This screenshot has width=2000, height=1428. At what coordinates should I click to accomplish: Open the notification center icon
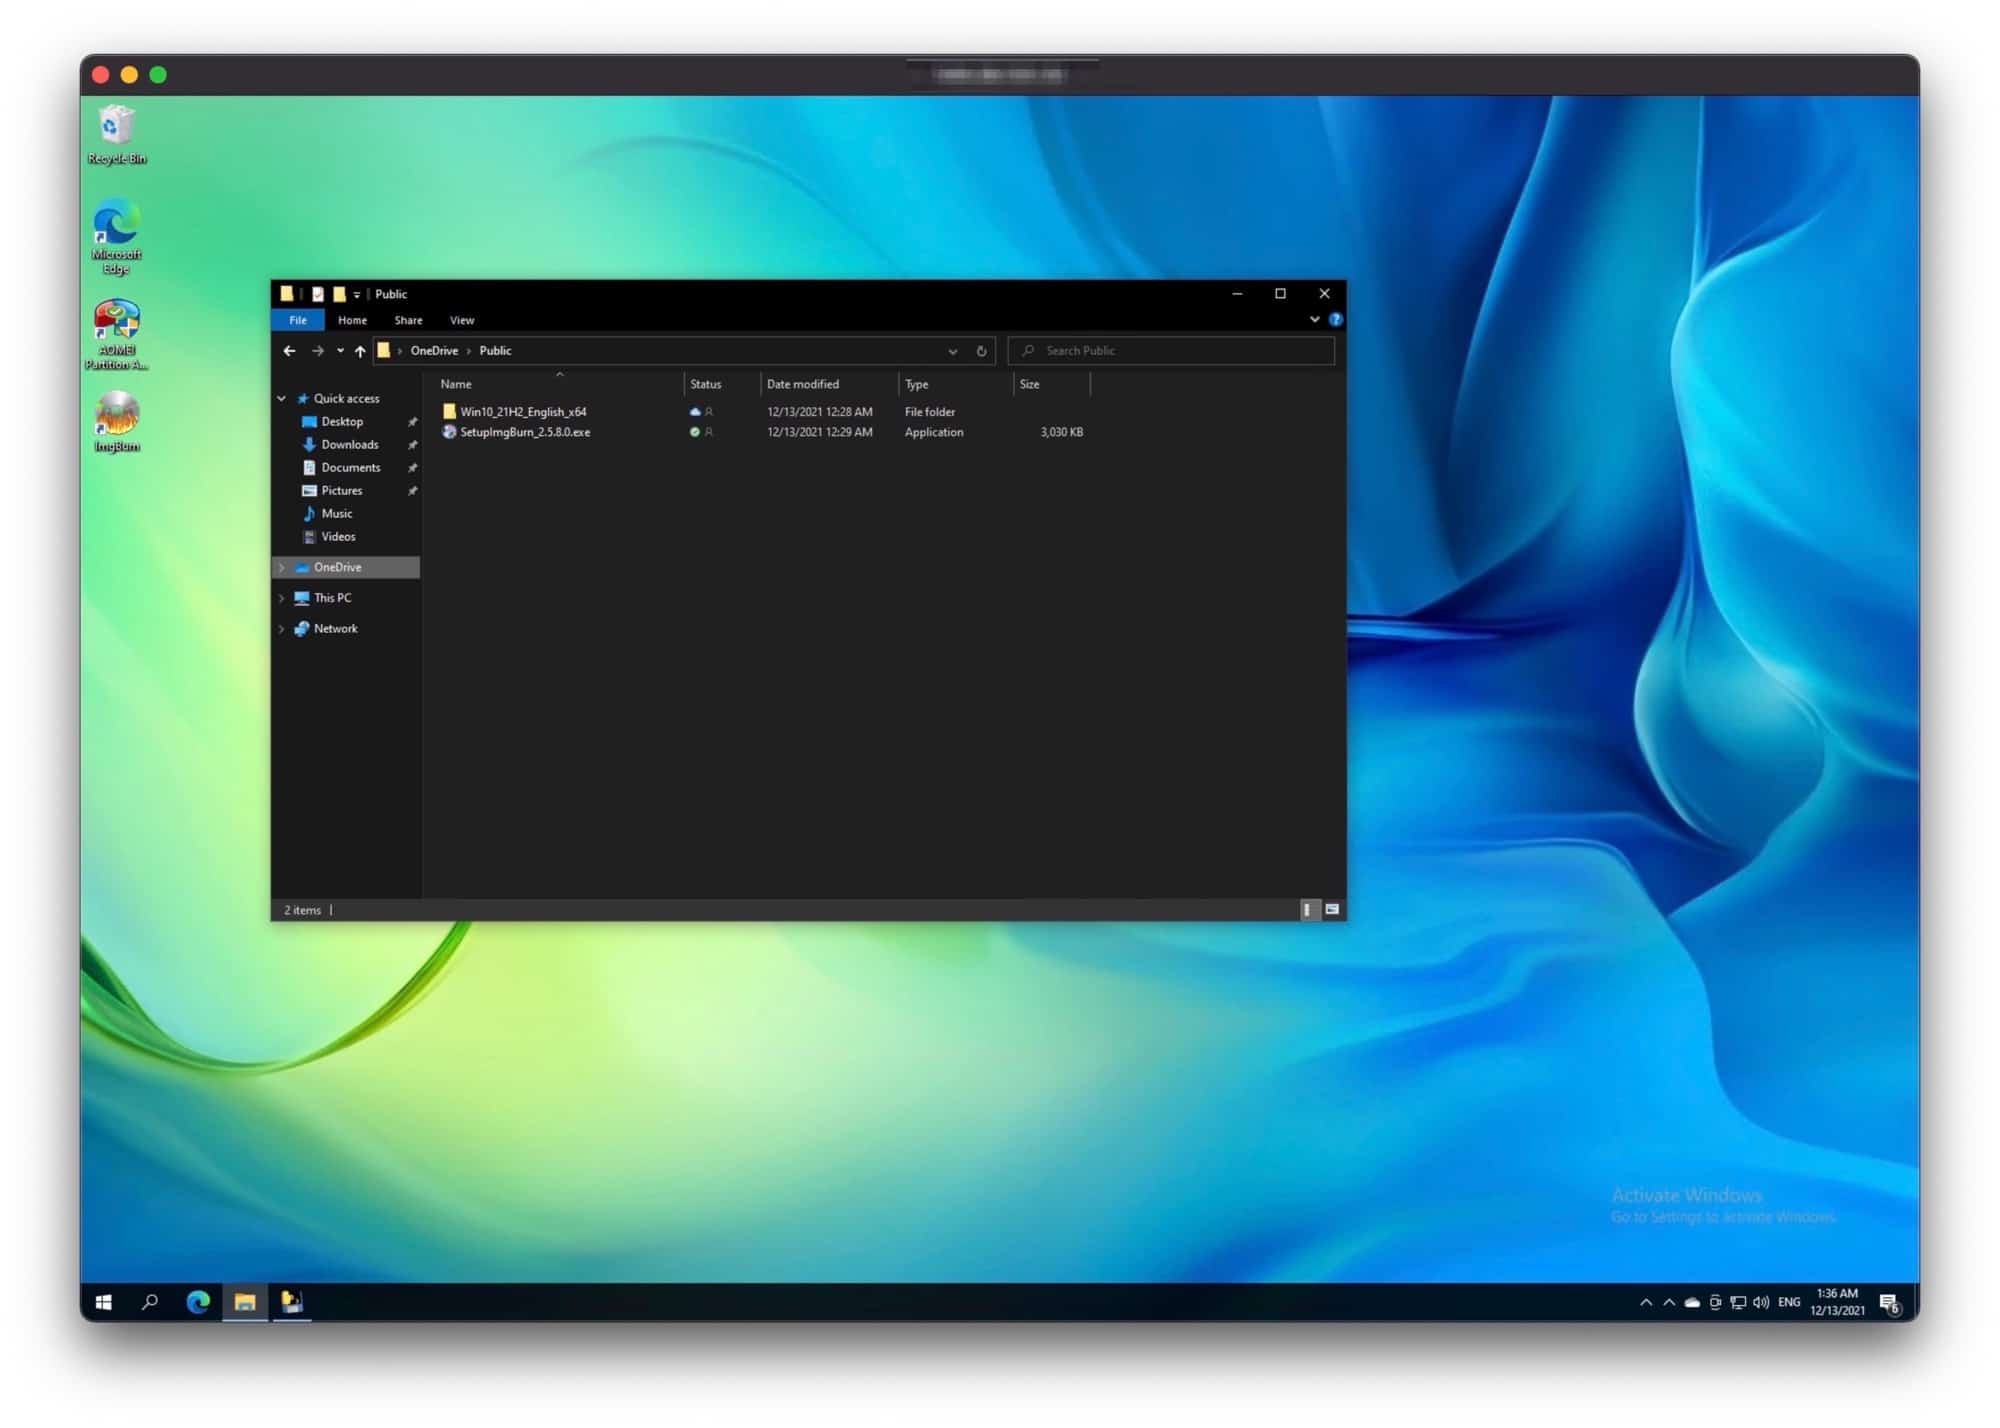tap(1889, 1303)
